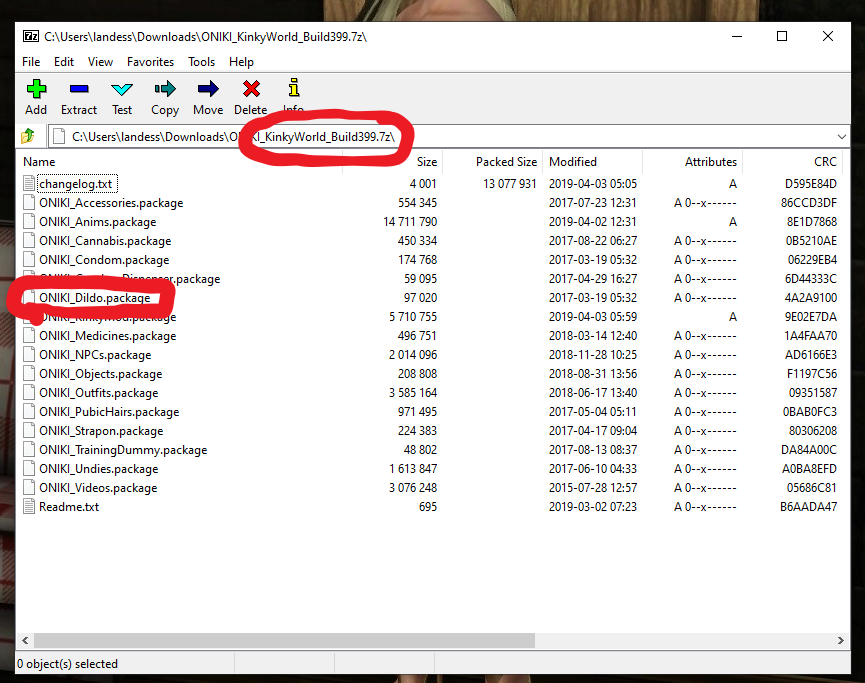Open the Favorites menu
865x683 pixels.
click(x=150, y=62)
